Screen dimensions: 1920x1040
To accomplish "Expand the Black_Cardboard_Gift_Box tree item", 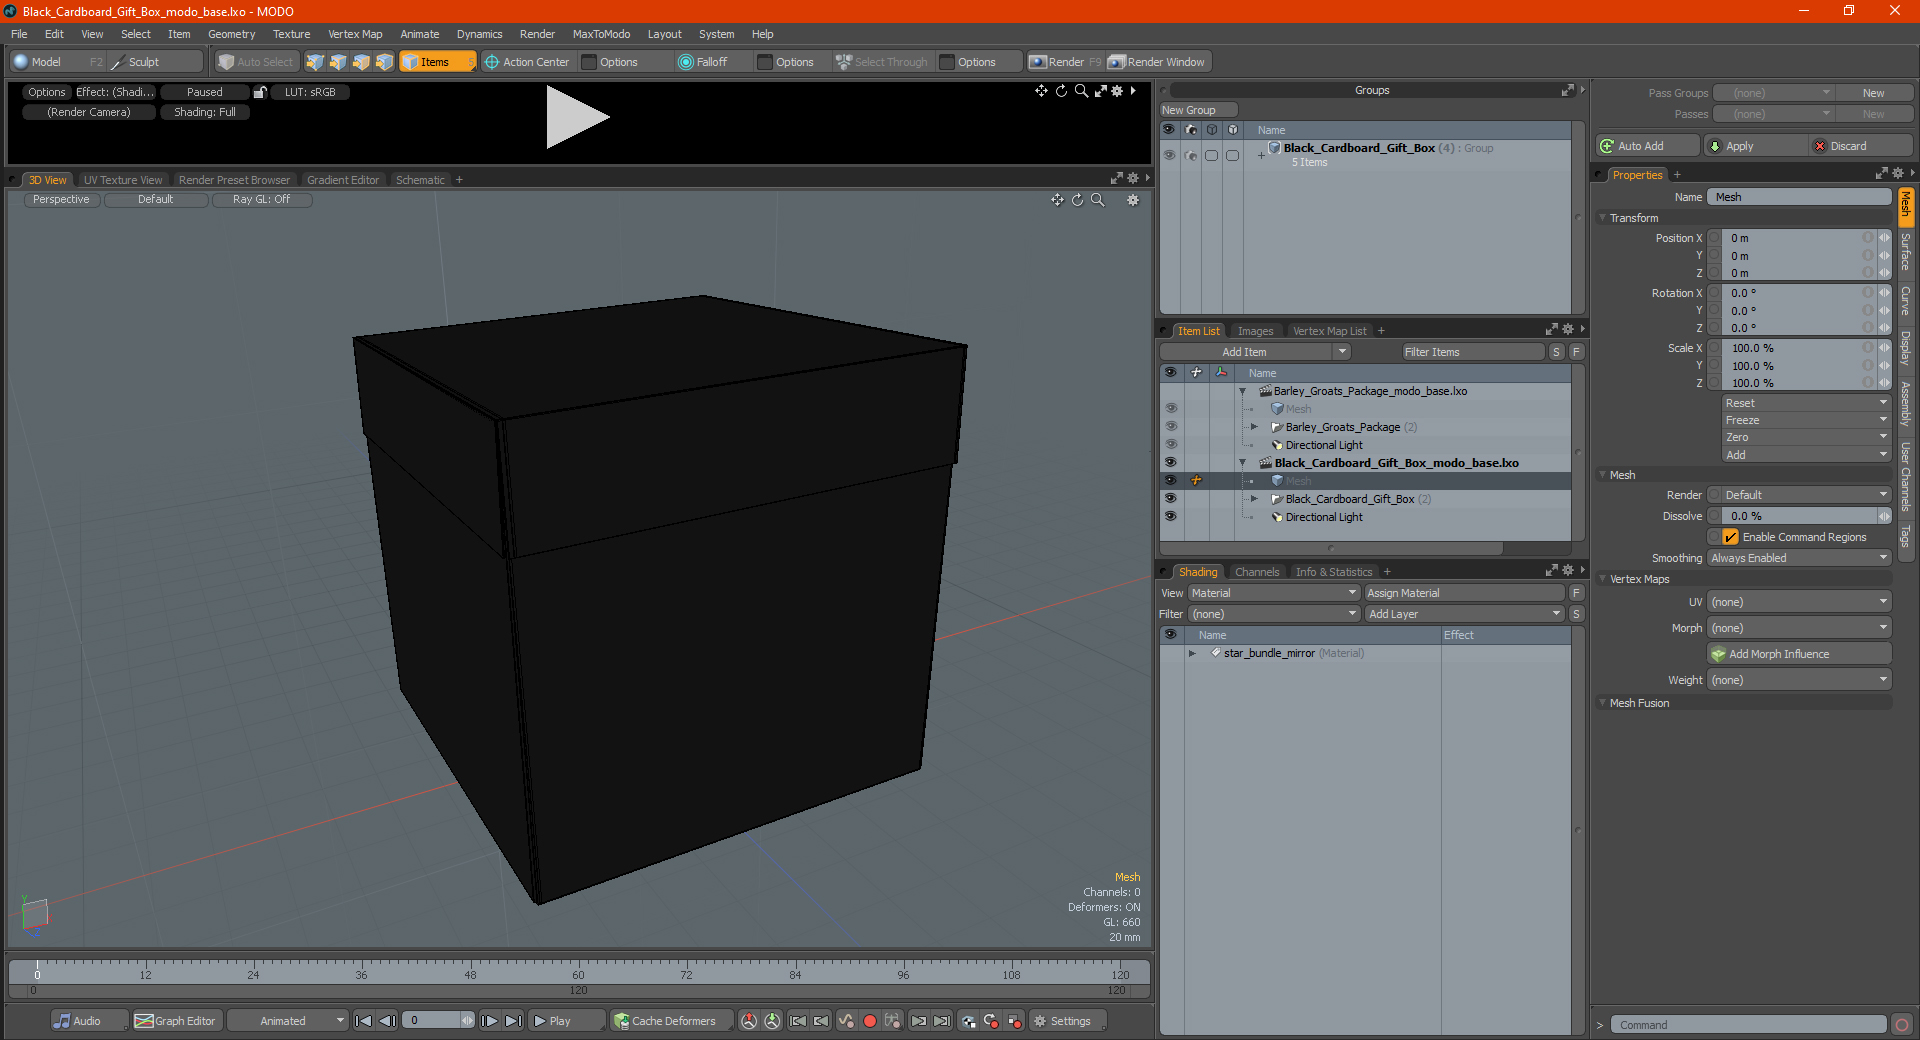I will [x=1254, y=499].
